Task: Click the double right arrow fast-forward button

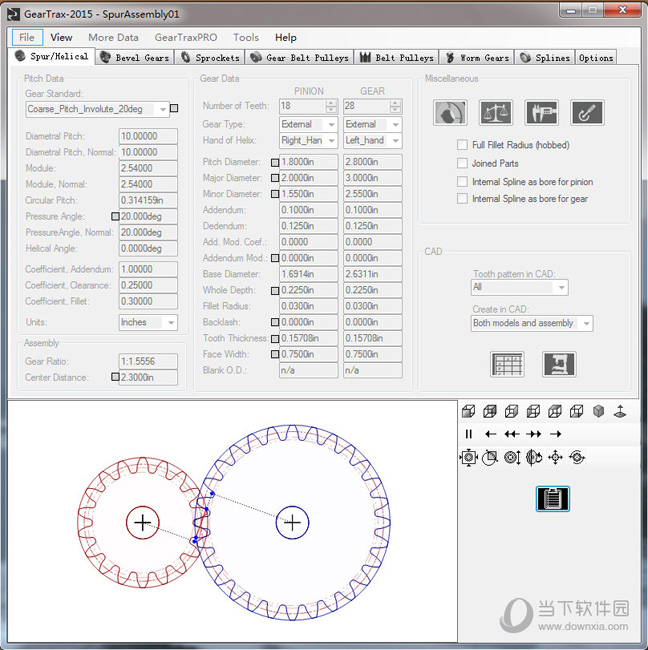Action: 534,434
